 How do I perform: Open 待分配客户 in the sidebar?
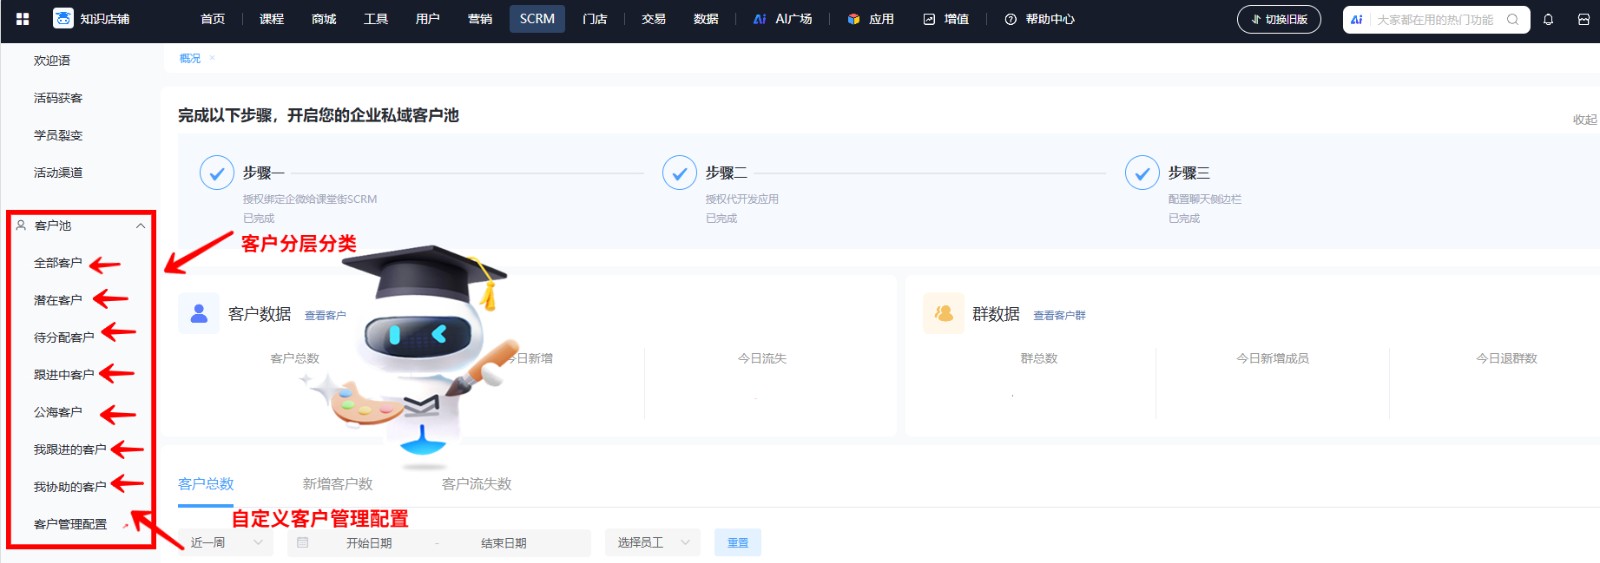[64, 338]
